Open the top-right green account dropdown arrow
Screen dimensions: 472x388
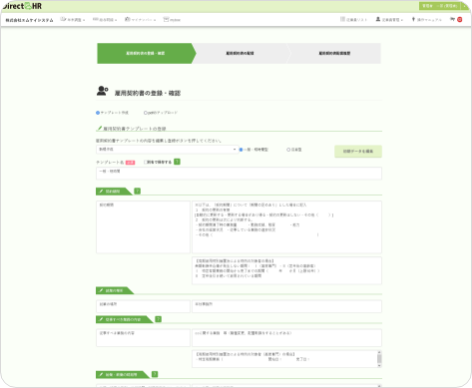[x=465, y=6]
